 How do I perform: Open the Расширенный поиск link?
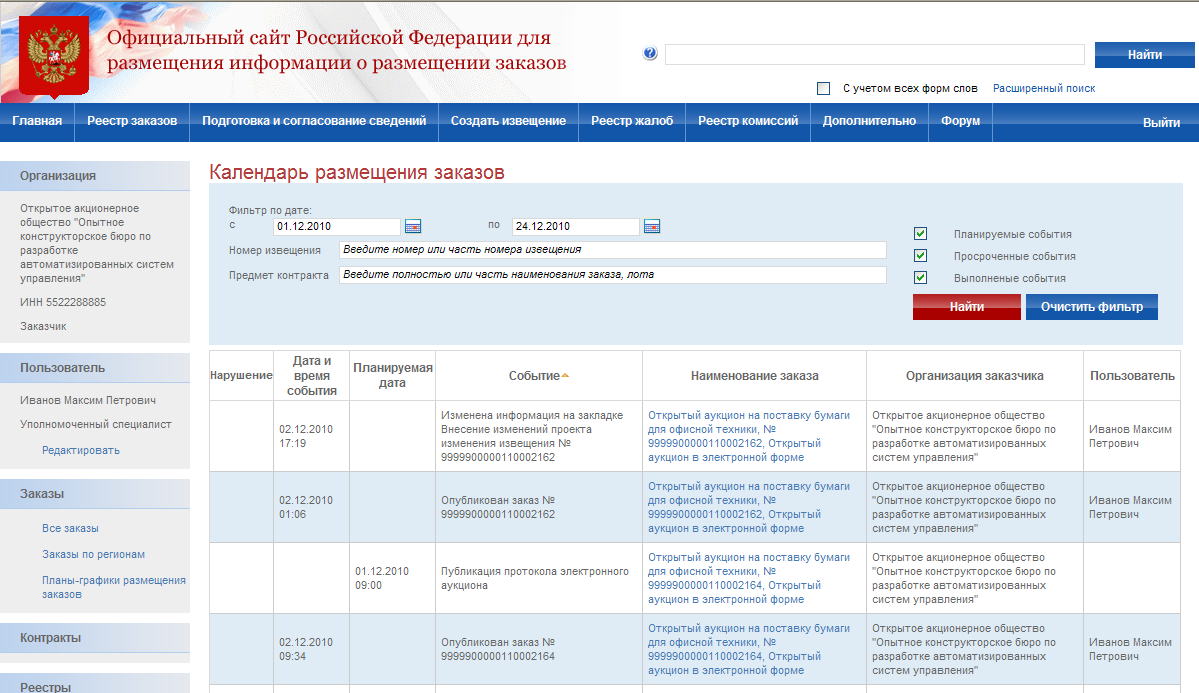[x=1044, y=89]
